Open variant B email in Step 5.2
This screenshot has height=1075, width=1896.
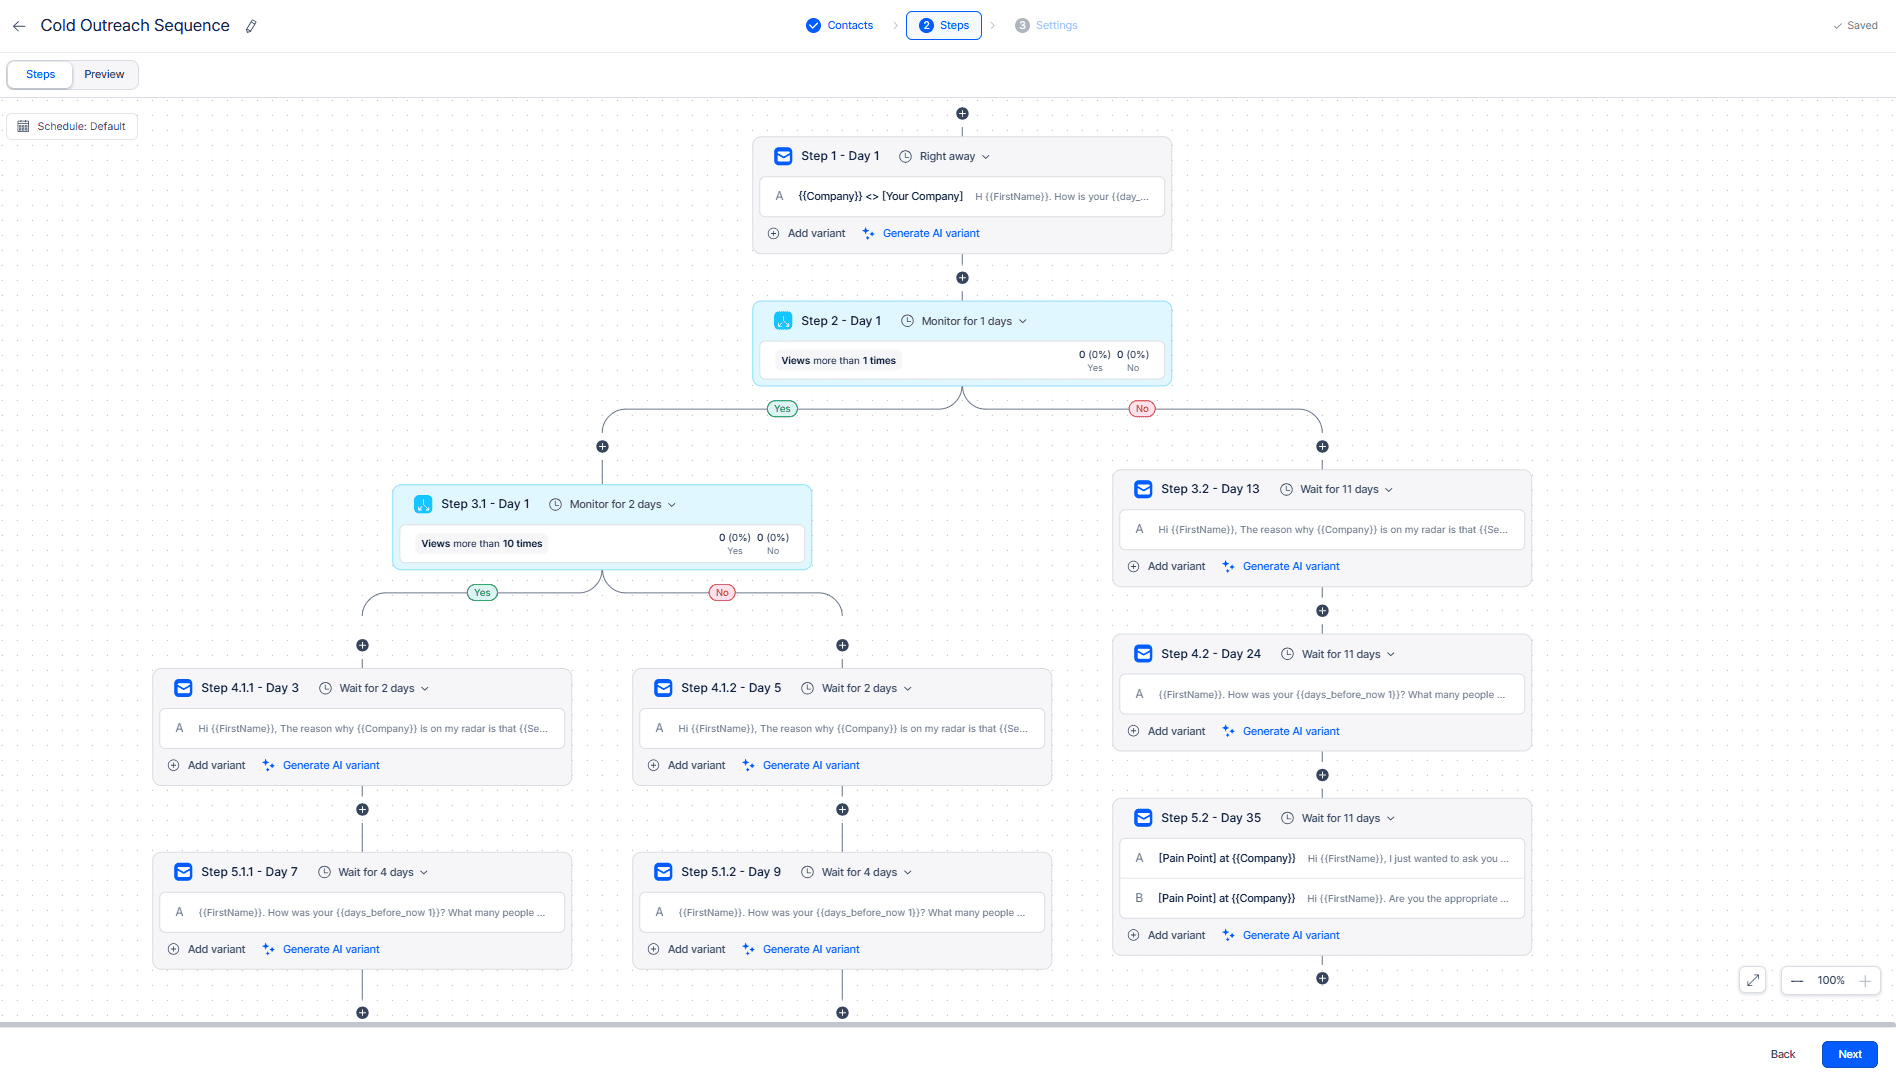coord(1321,898)
